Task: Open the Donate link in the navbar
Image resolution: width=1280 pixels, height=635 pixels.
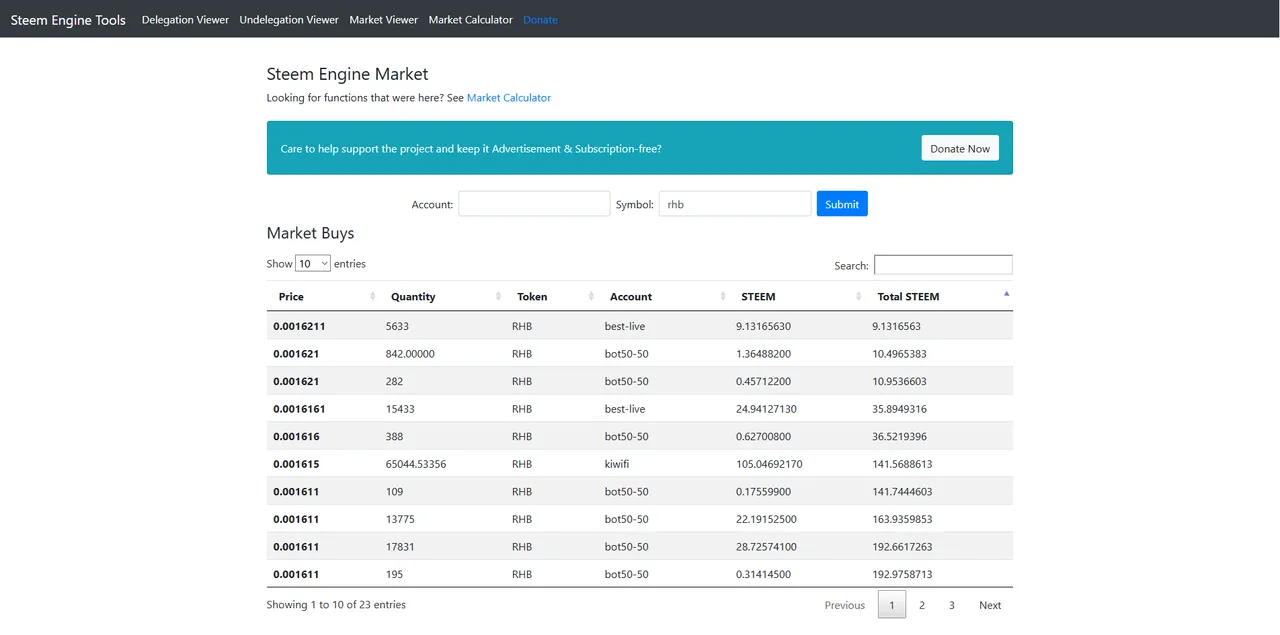Action: click(x=540, y=20)
